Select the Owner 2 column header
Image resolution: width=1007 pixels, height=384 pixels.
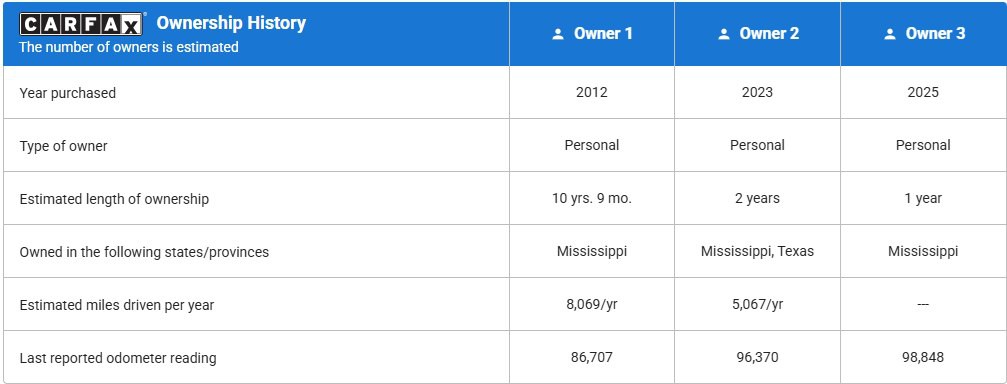coord(757,33)
